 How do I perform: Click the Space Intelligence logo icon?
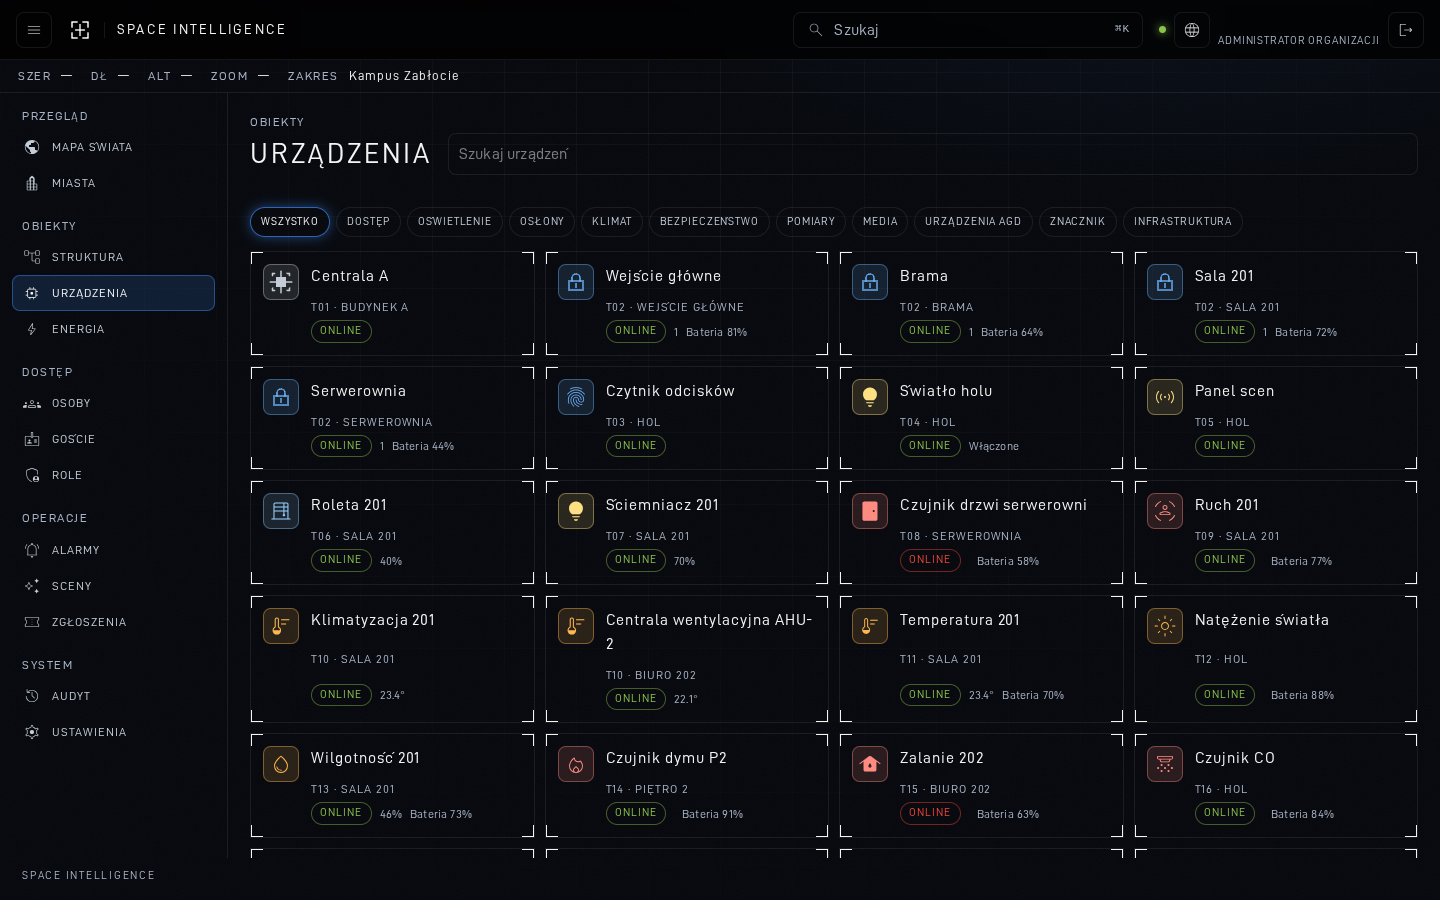[x=80, y=30]
